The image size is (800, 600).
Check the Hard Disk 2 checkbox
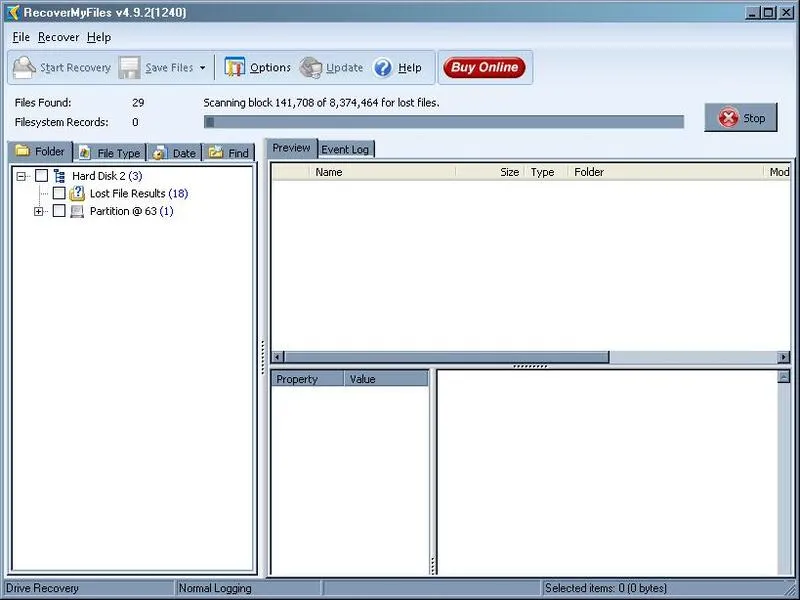(x=41, y=176)
